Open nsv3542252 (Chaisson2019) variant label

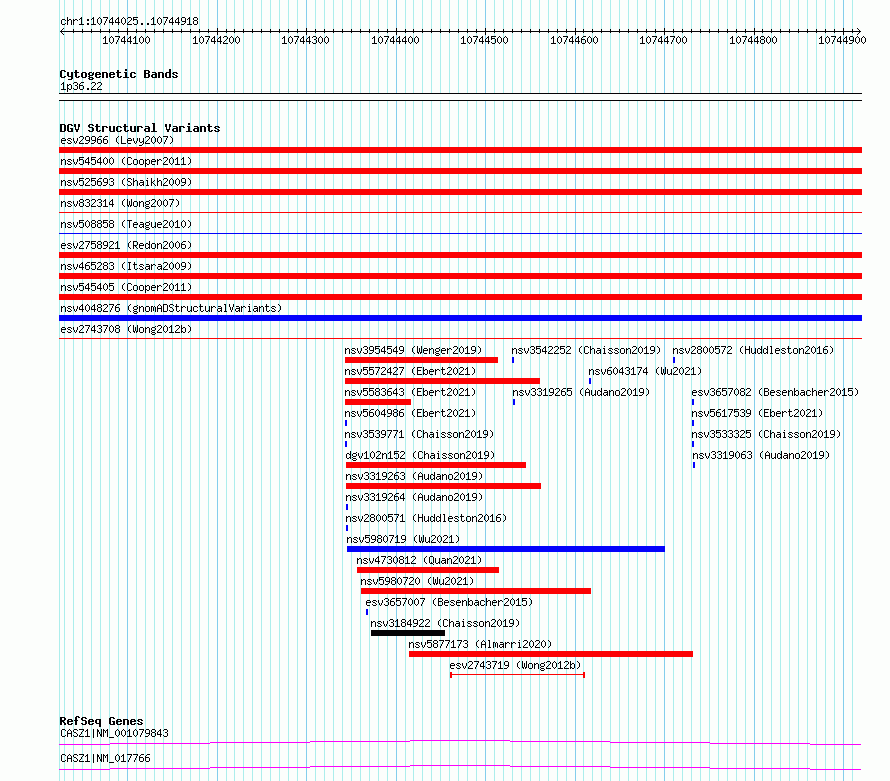[586, 350]
